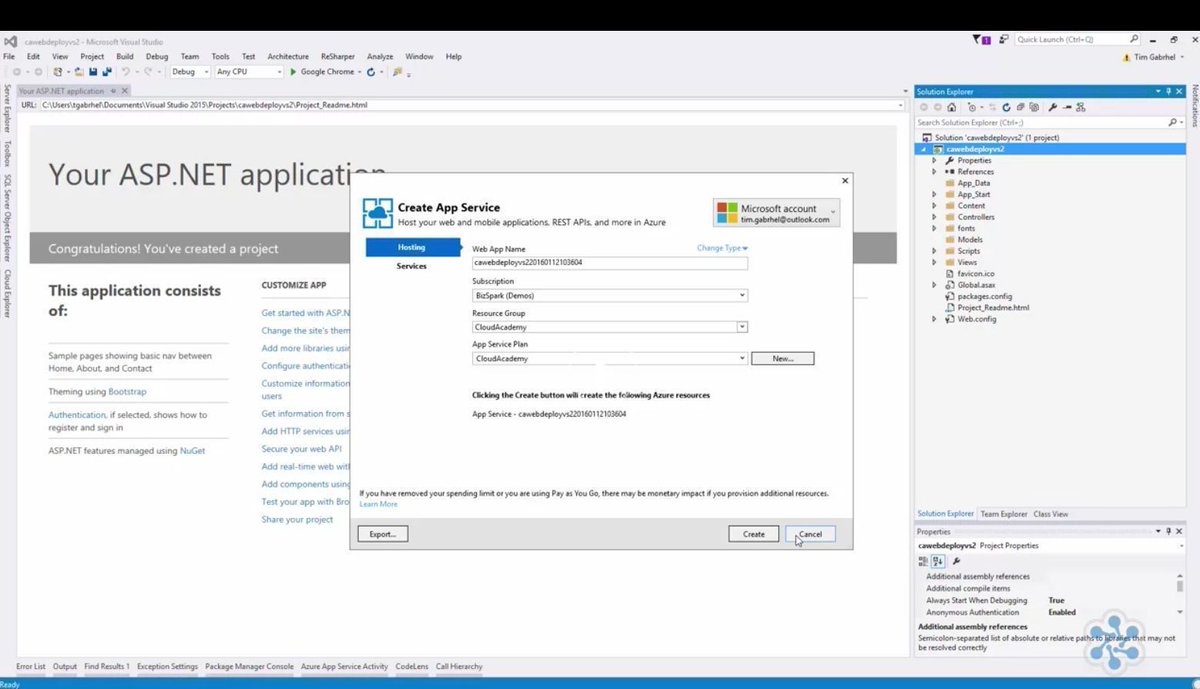Expand Web.config node in Solution Explorer
1200x689 pixels.
[935, 319]
